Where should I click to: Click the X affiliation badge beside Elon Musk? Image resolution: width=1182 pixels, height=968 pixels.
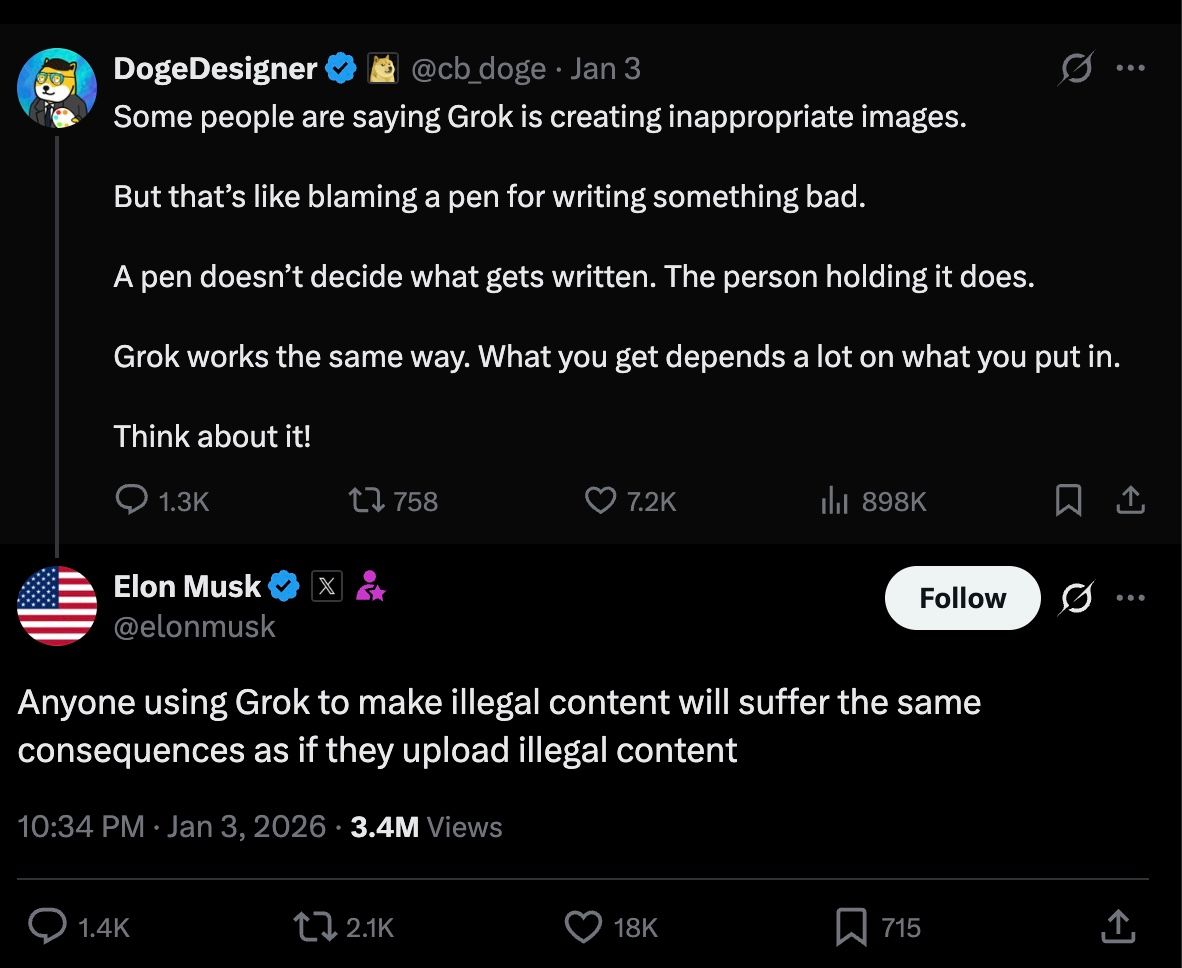click(326, 587)
